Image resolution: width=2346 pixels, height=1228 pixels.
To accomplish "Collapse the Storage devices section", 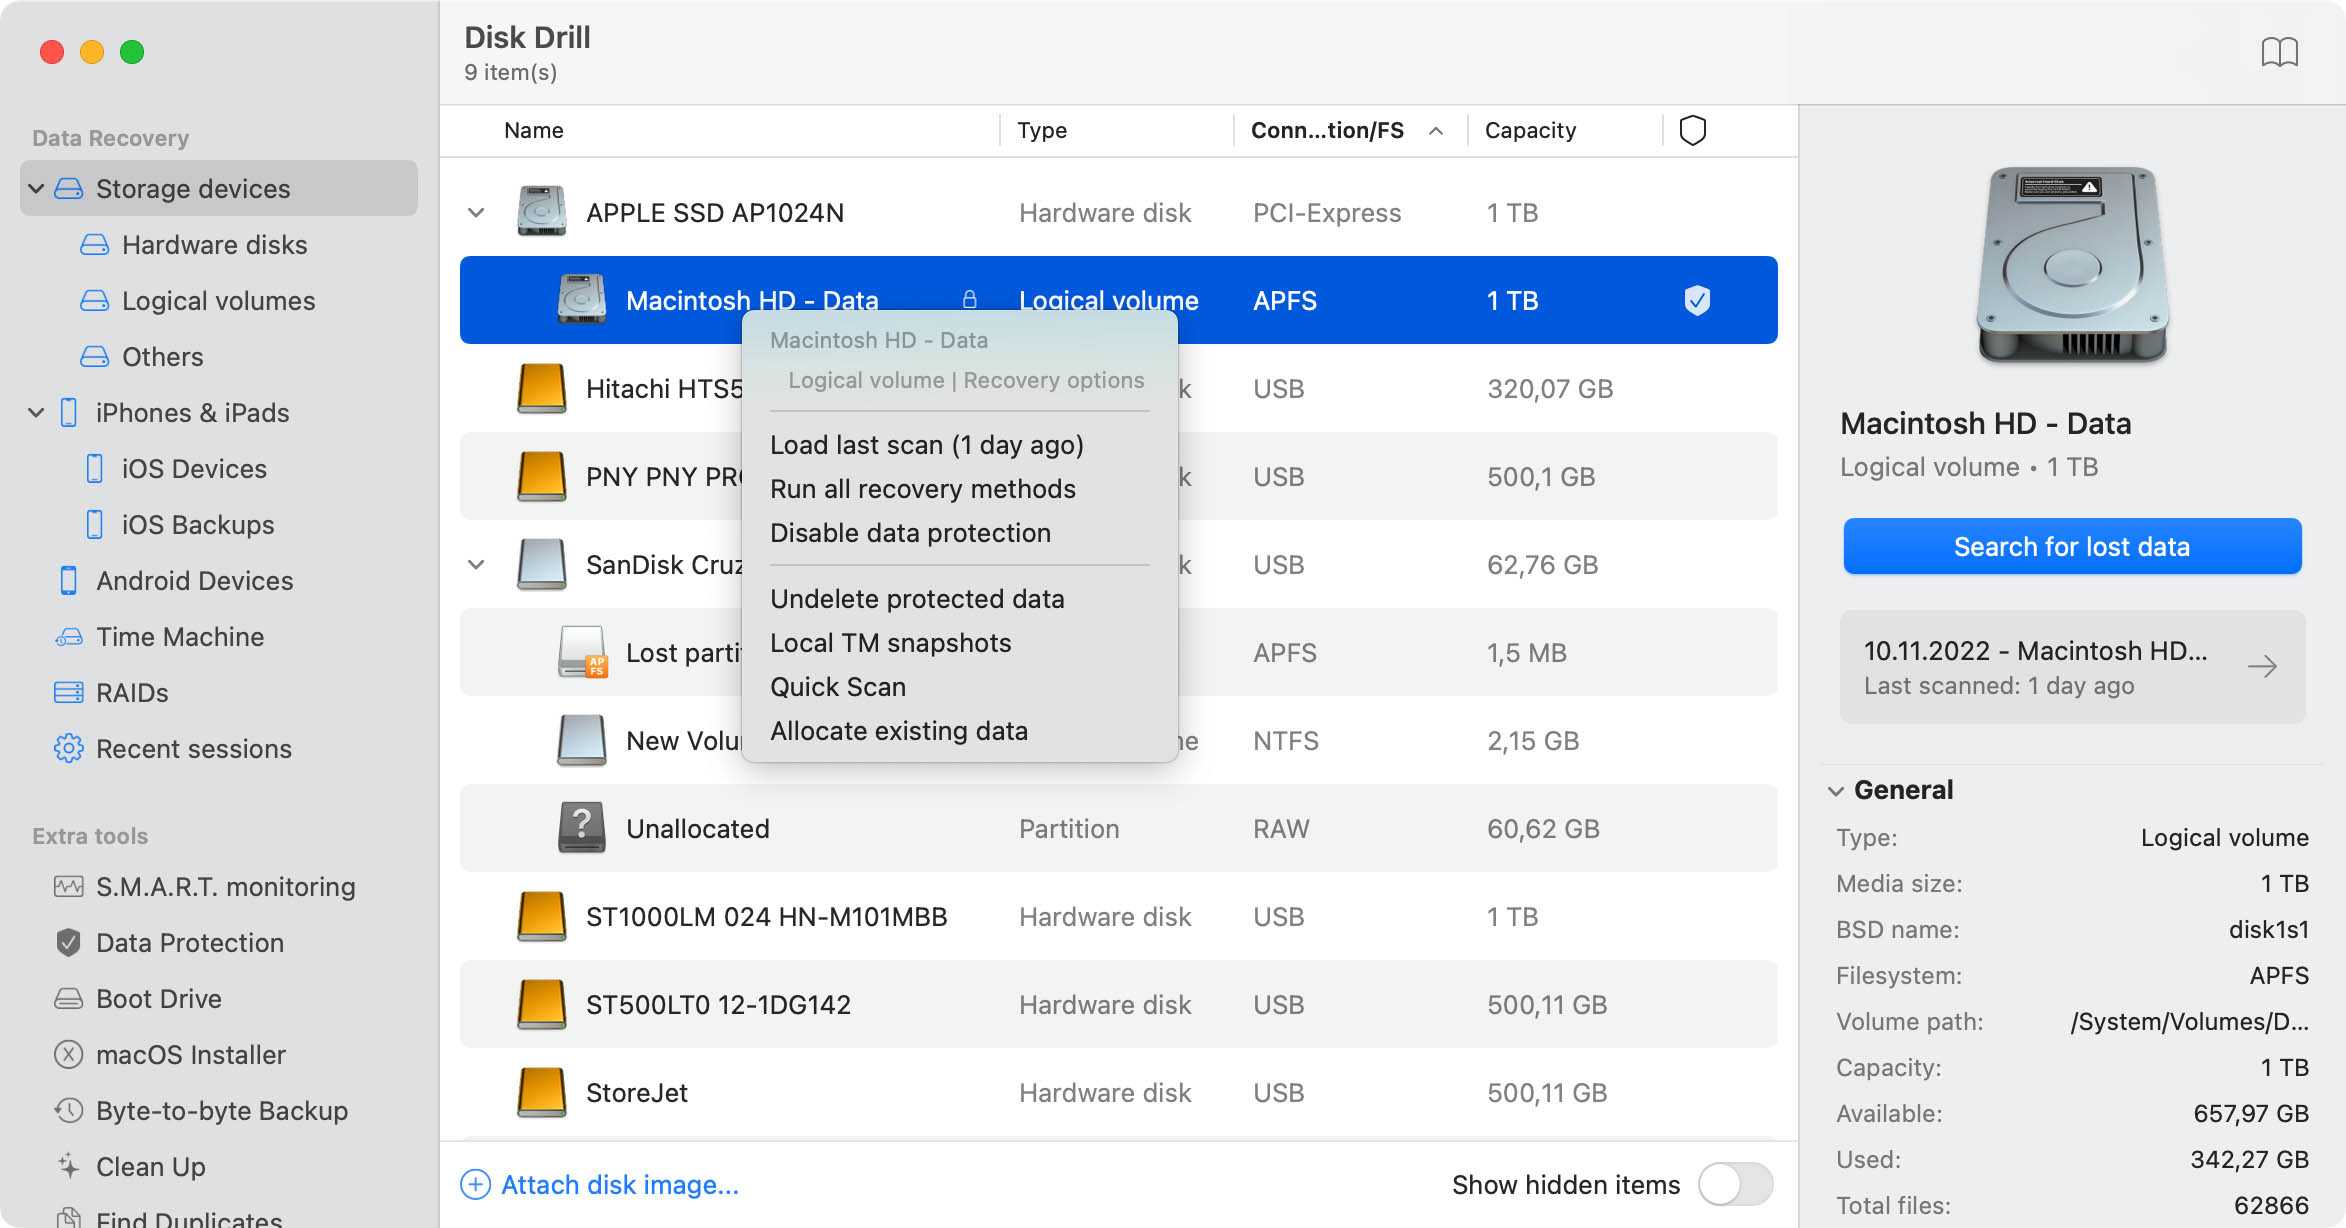I will [x=36, y=188].
